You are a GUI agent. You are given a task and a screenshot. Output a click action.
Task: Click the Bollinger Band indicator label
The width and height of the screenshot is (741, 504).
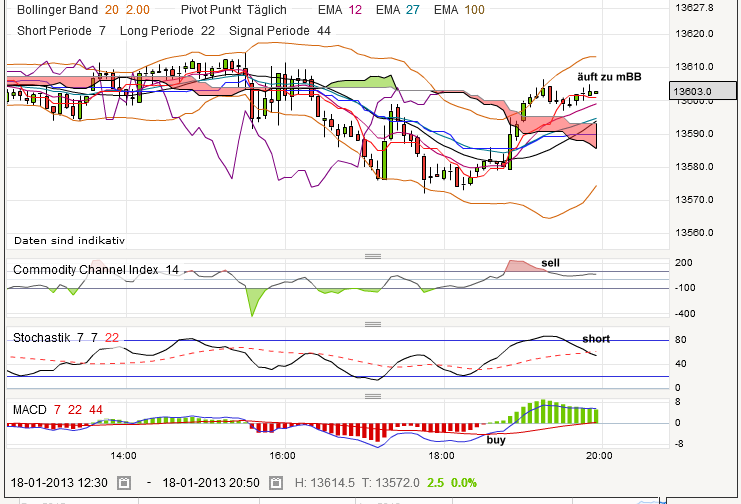point(57,10)
